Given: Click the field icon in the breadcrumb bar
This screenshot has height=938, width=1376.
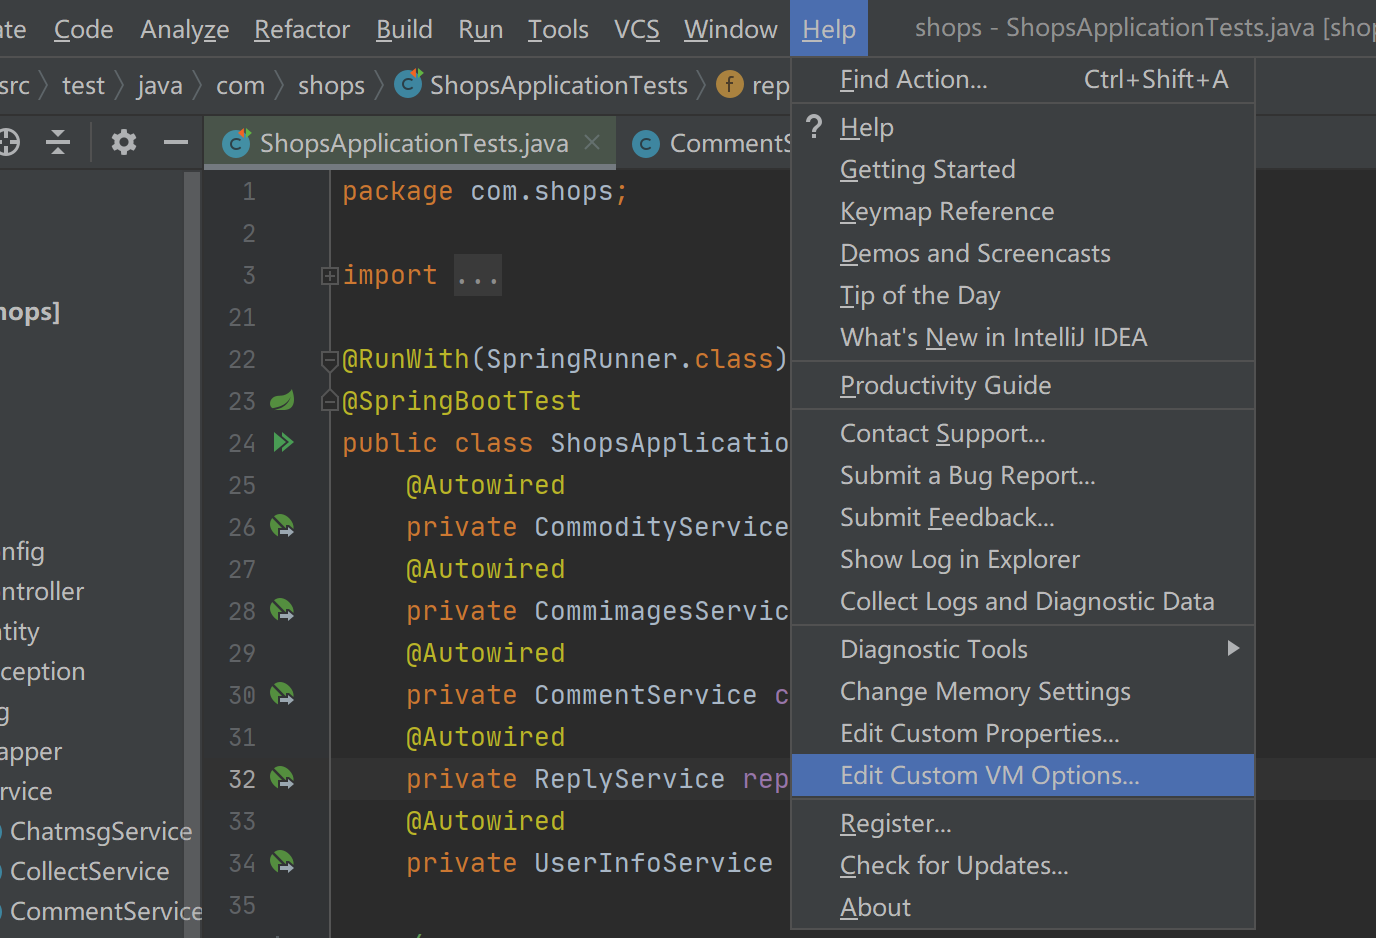Looking at the screenshot, I should (730, 85).
